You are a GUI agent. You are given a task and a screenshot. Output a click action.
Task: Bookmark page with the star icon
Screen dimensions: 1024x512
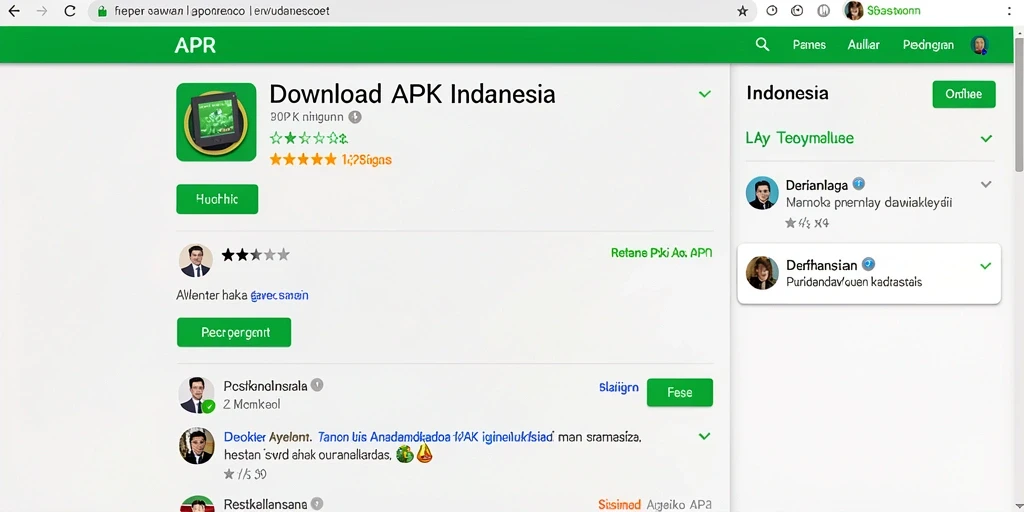tap(743, 11)
